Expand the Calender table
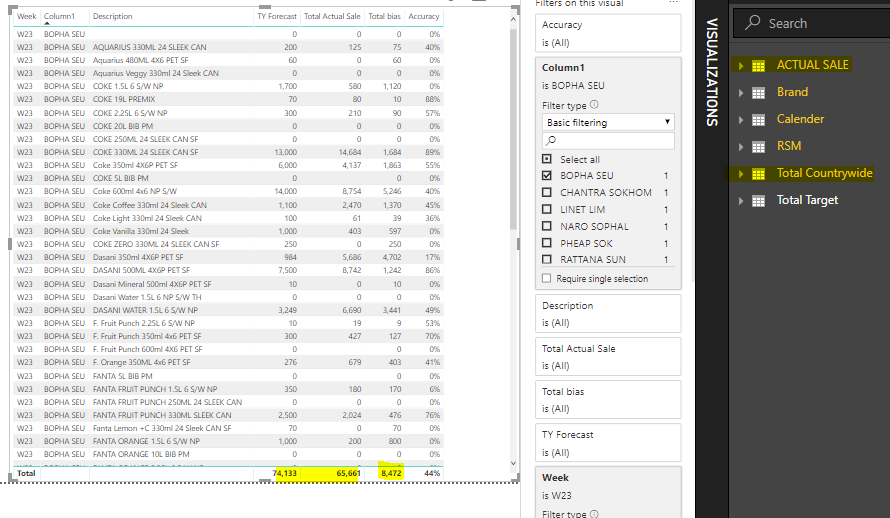The height and width of the screenshot is (518, 890). (741, 120)
